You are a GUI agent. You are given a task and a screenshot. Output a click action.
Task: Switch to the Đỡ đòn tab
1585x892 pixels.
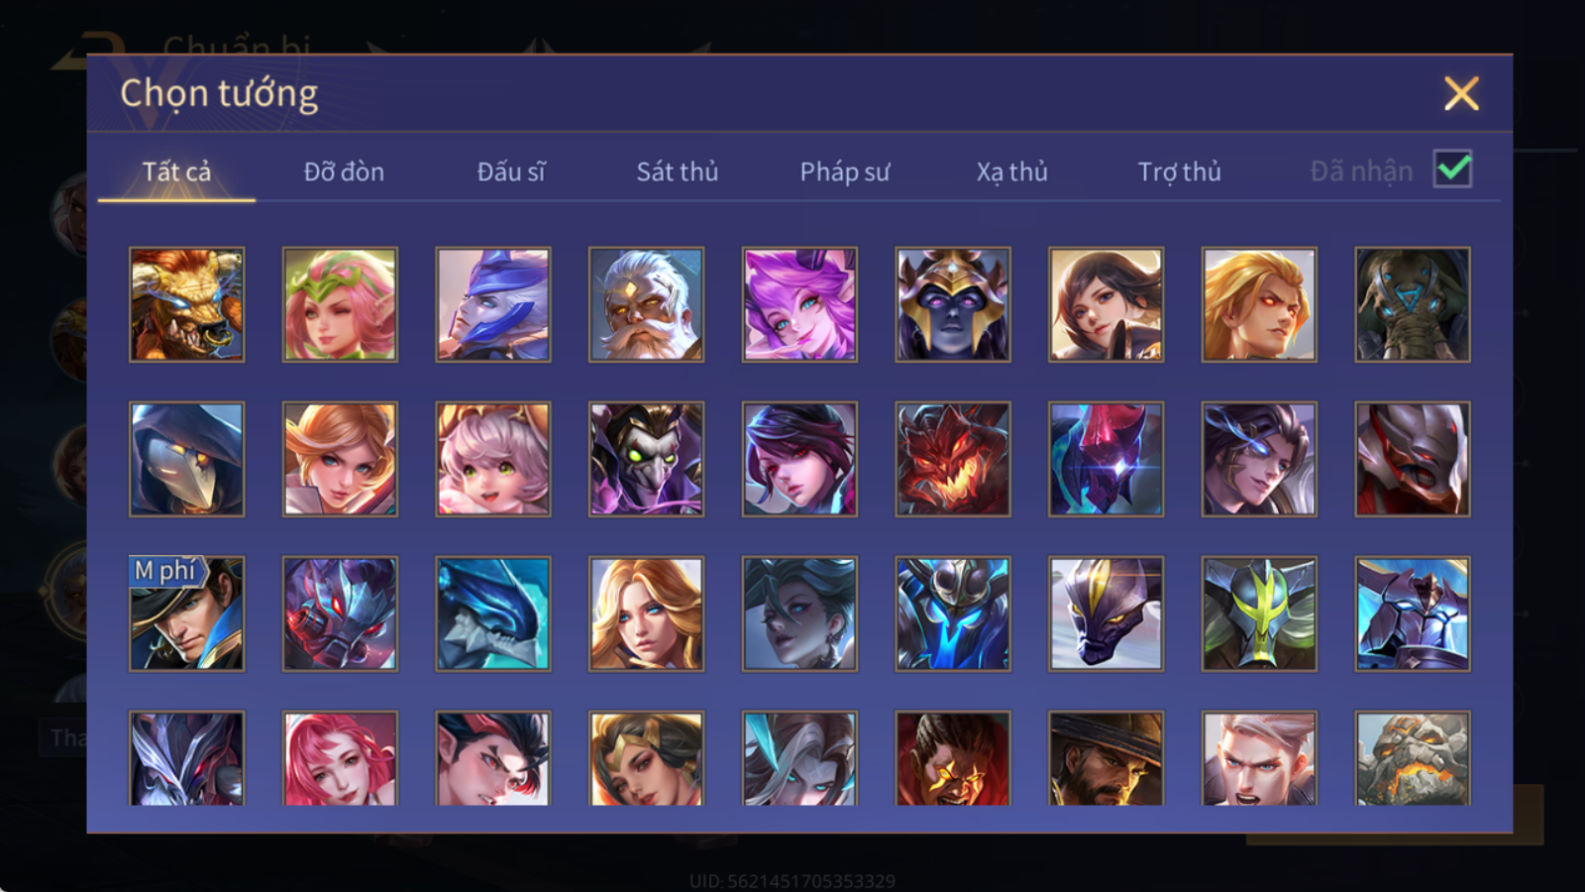pos(344,172)
